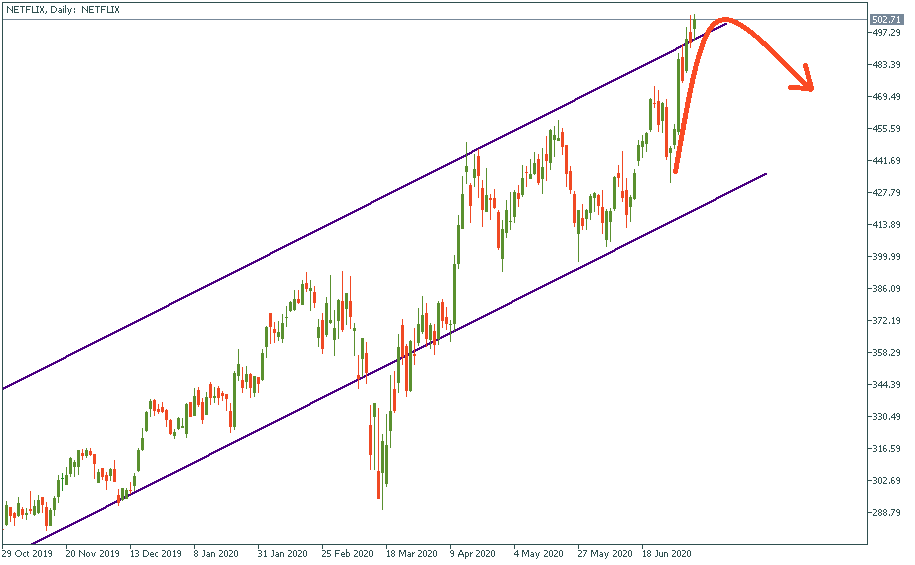Click the 9 Apr 2020 date label
The height and width of the screenshot is (565, 915).
click(x=474, y=552)
